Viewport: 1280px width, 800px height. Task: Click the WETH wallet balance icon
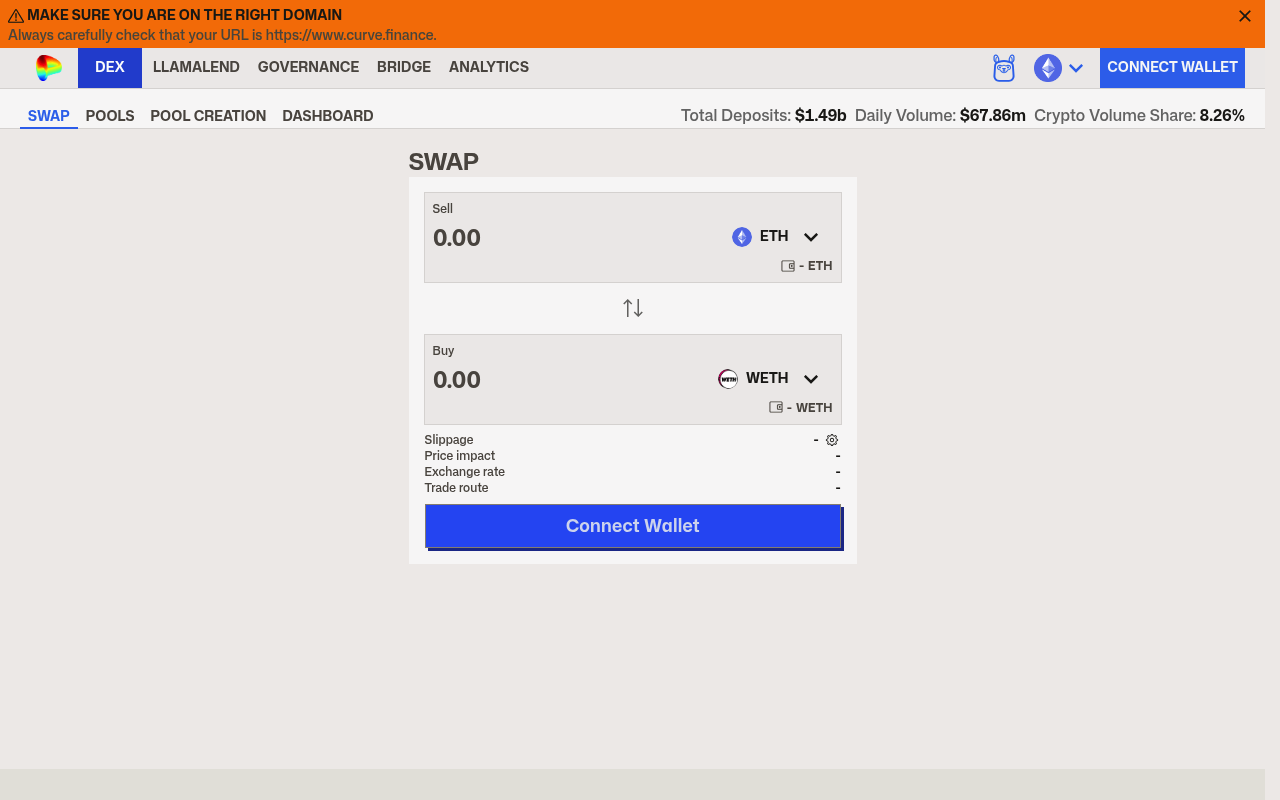coord(776,408)
